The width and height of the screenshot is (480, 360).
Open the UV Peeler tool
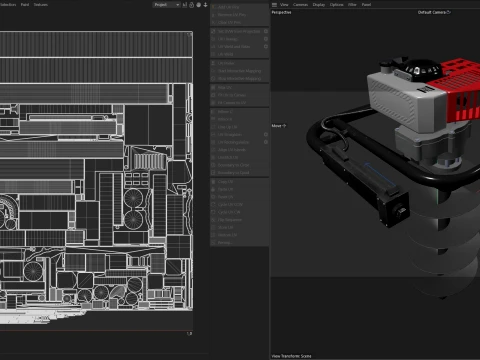[239, 63]
